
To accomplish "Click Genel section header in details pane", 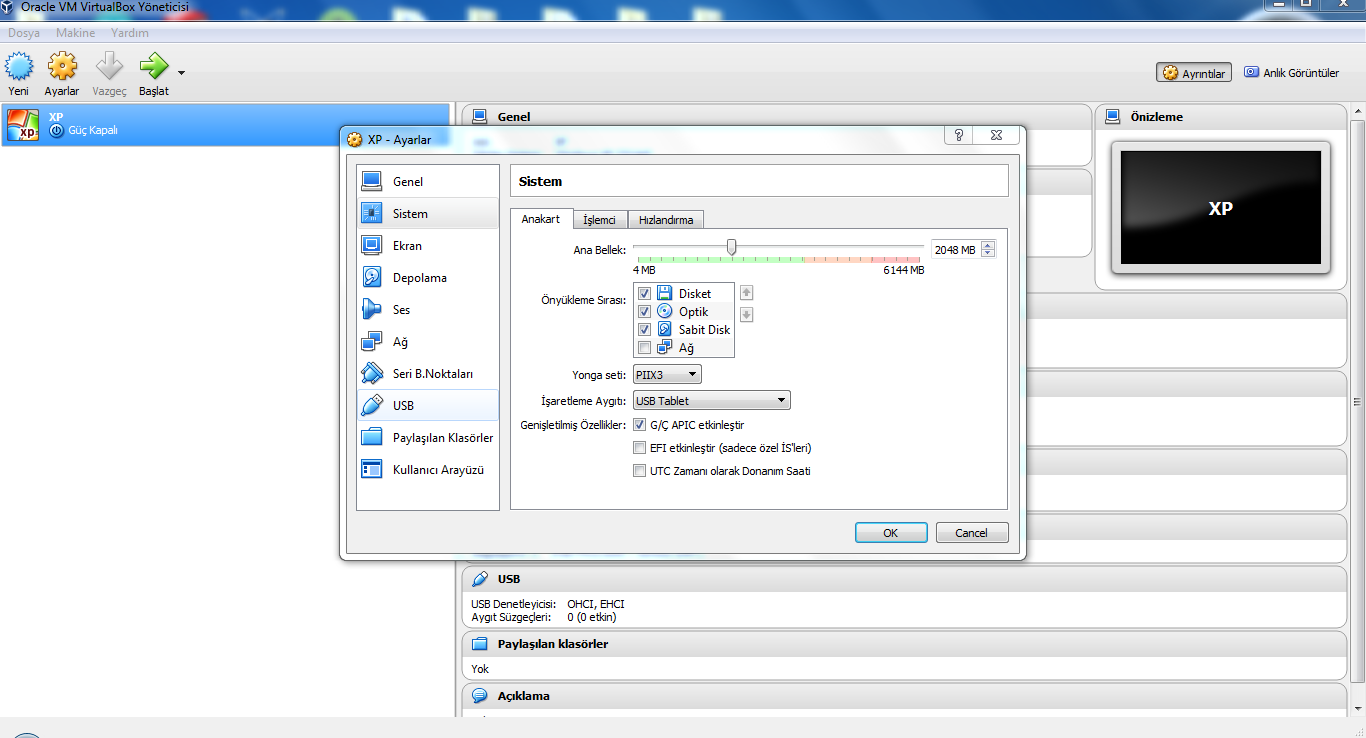I will tap(776, 117).
